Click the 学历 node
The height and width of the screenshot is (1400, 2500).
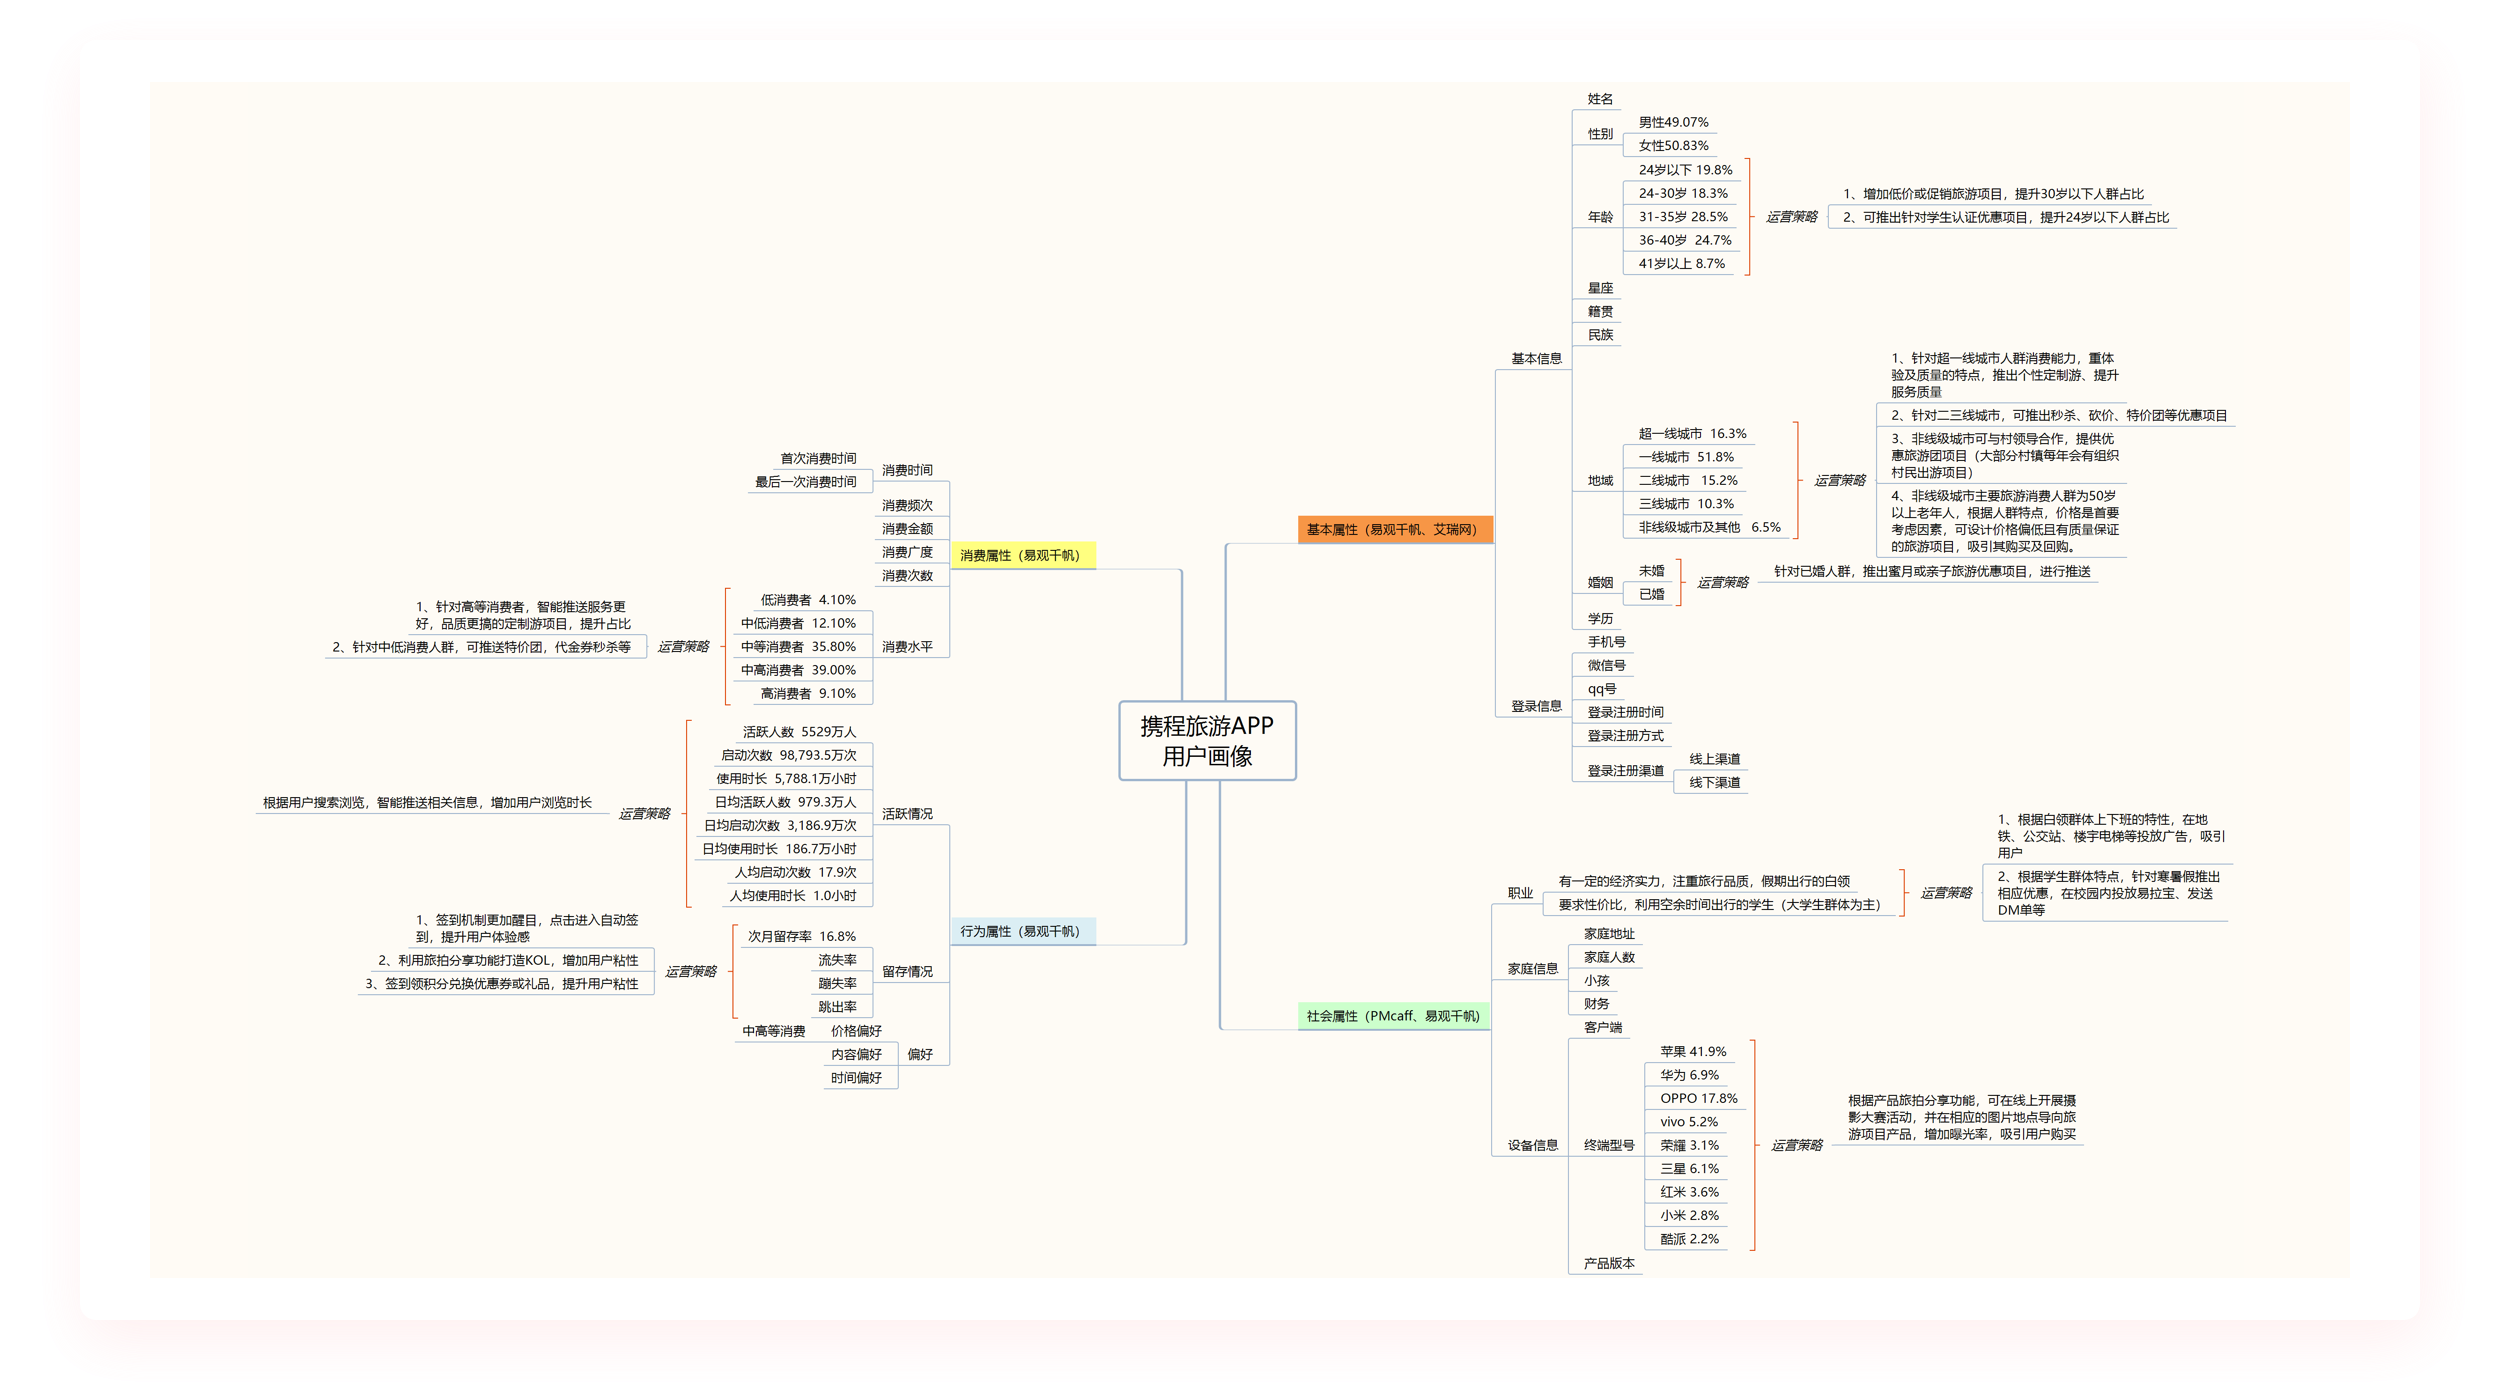1600,618
